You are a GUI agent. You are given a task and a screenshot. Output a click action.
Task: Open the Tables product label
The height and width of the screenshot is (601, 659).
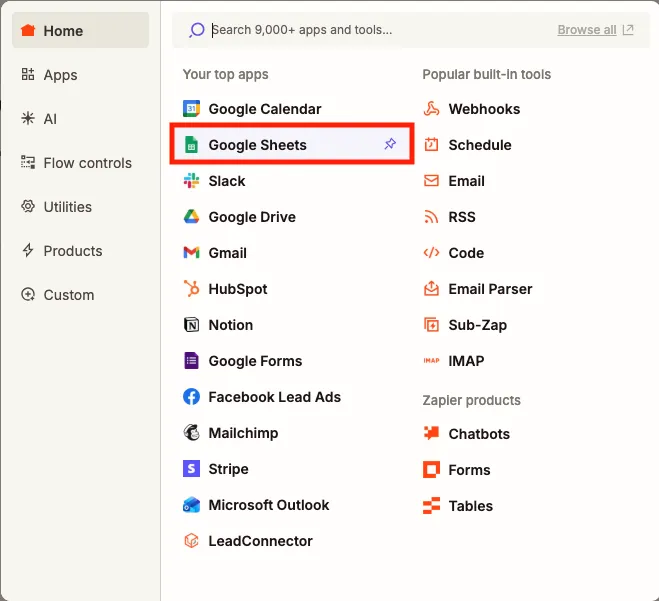click(471, 506)
